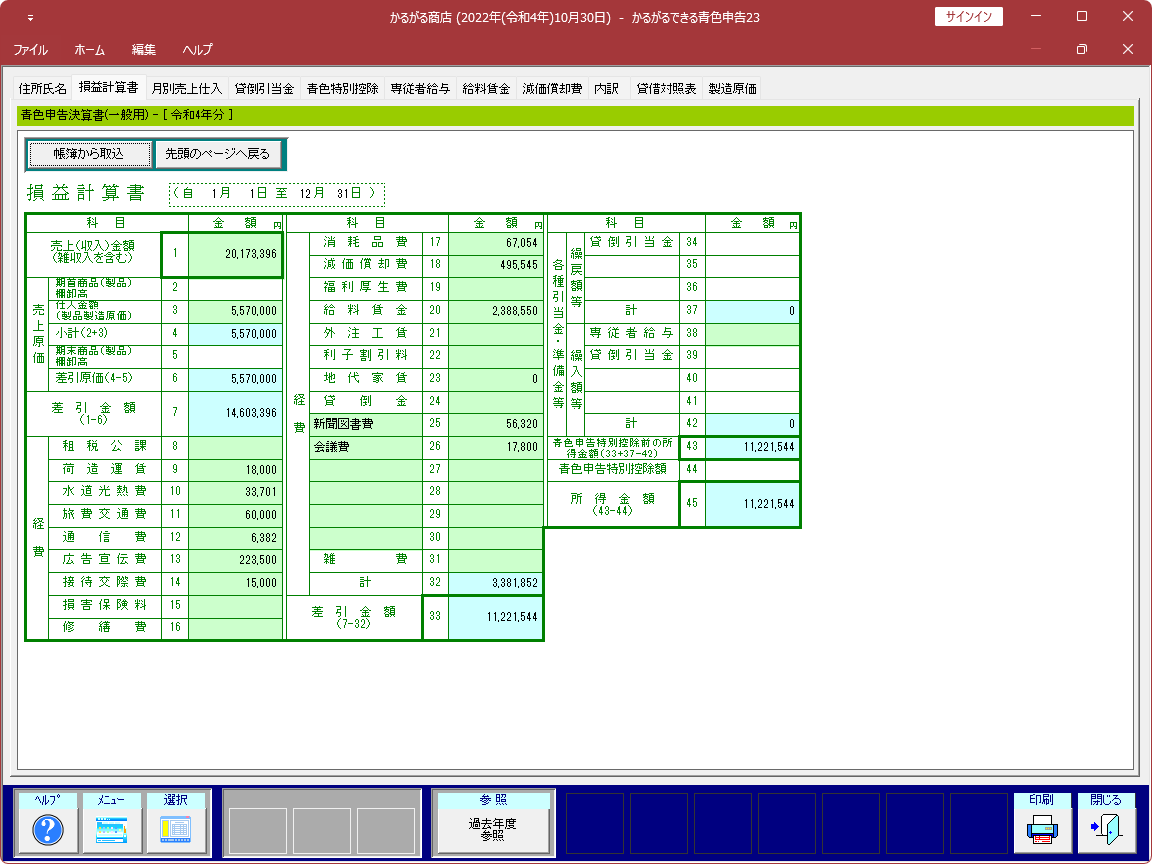The height and width of the screenshot is (864, 1152).
Task: Click the 福利厚生費 amount field
Action: [496, 288]
